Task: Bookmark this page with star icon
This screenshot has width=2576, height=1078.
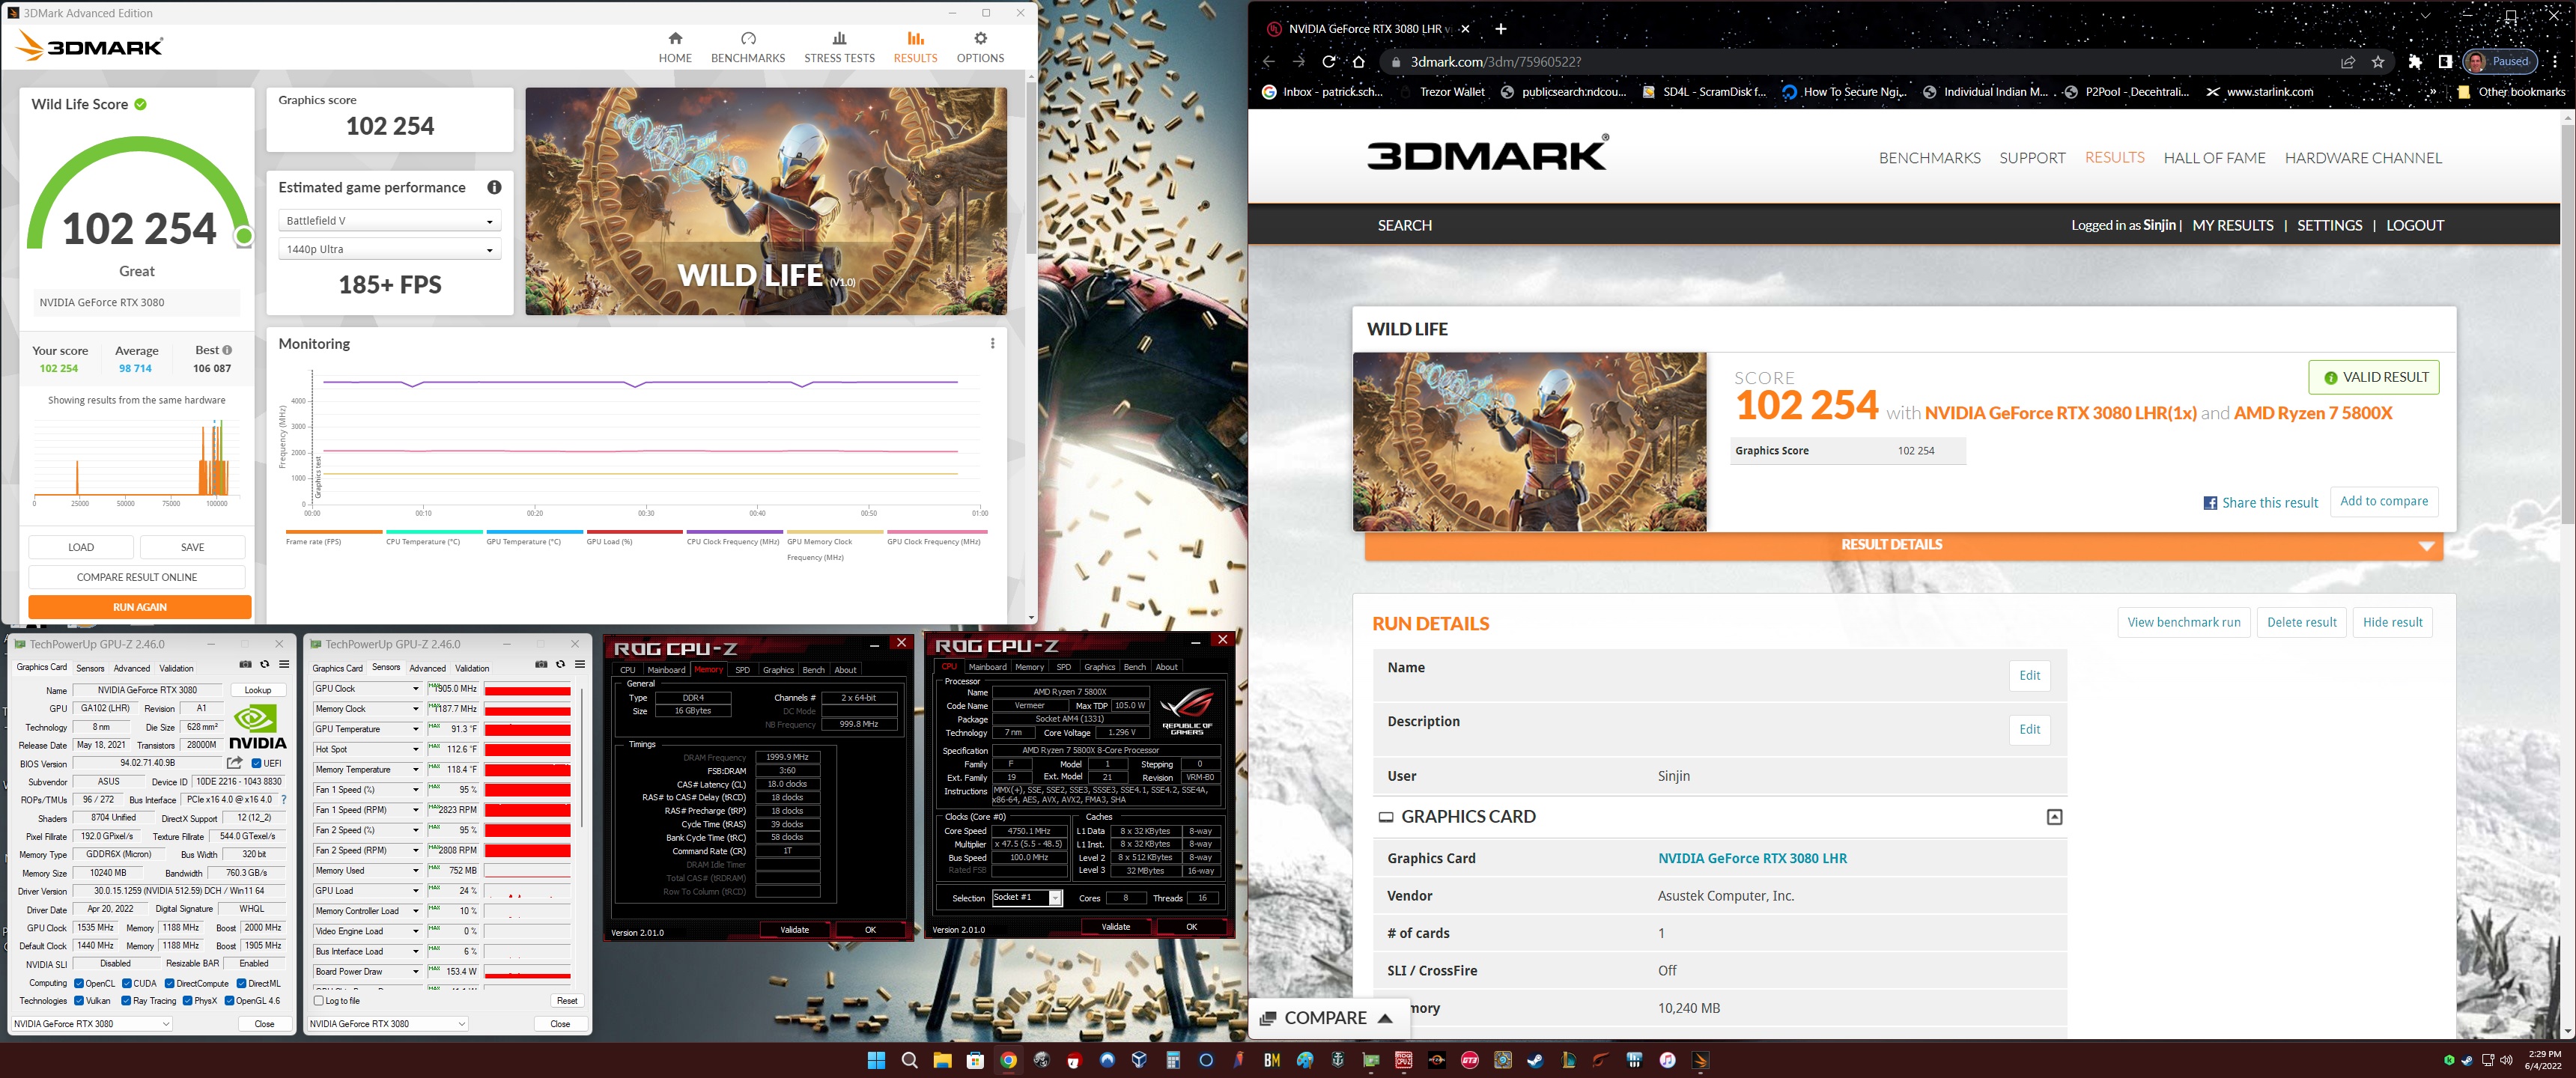Action: (x=2378, y=61)
